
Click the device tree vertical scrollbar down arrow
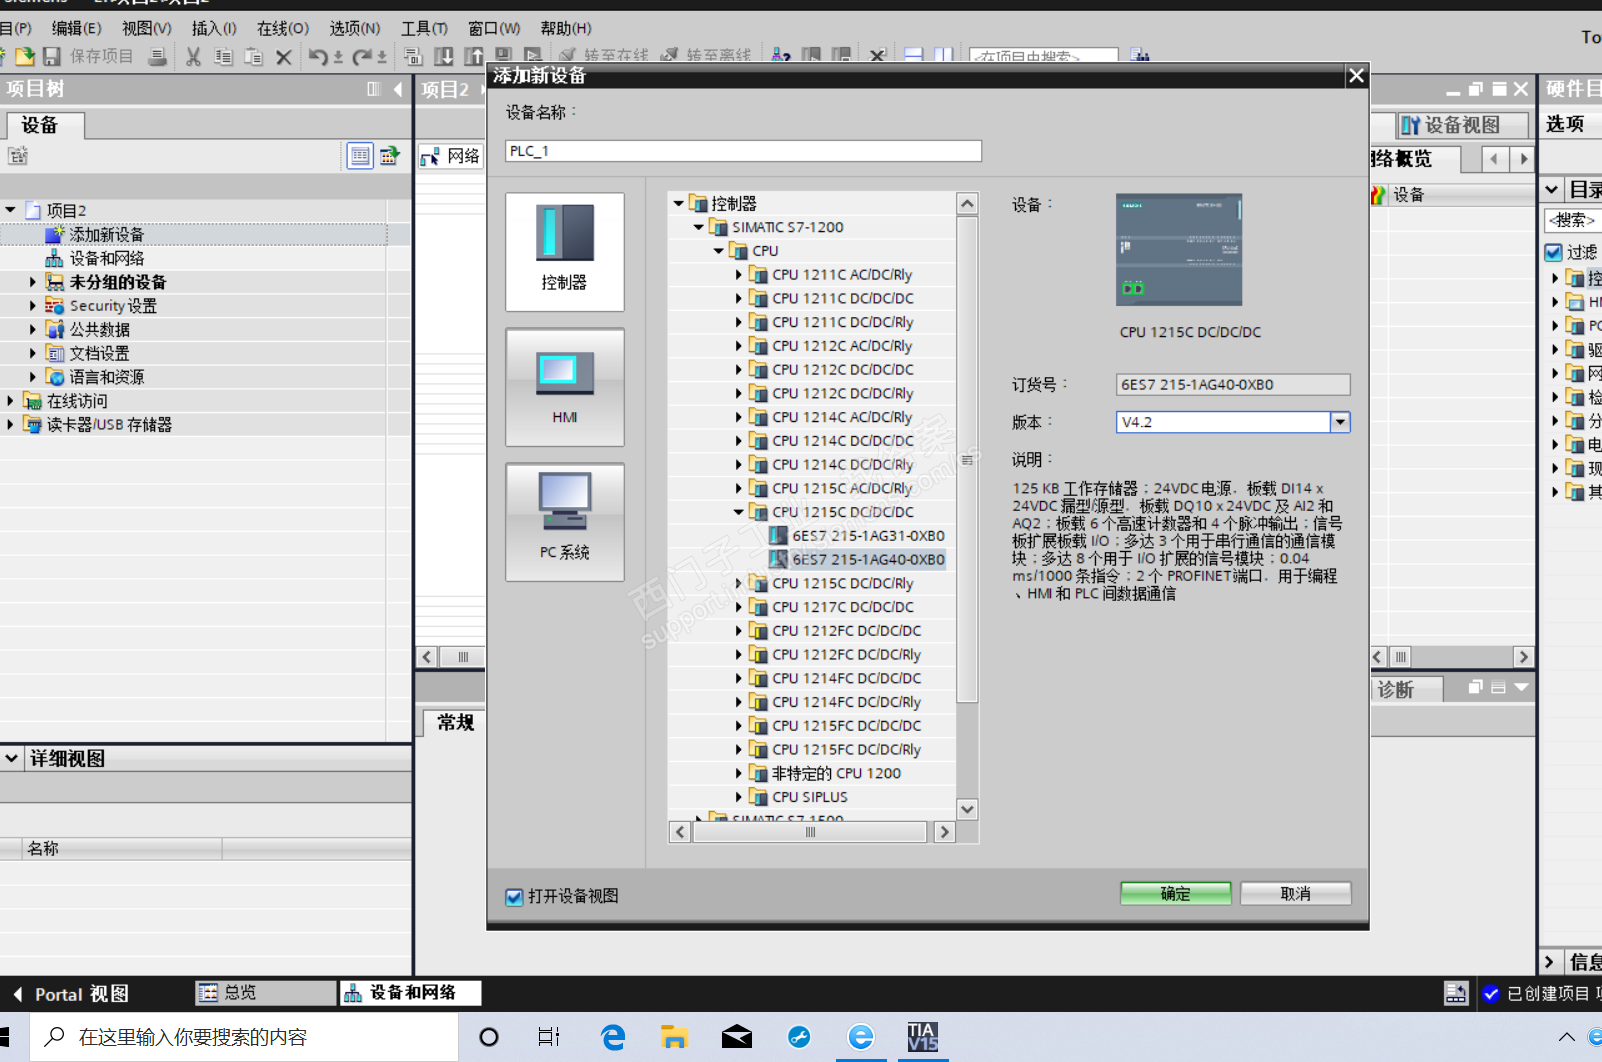pos(967,809)
